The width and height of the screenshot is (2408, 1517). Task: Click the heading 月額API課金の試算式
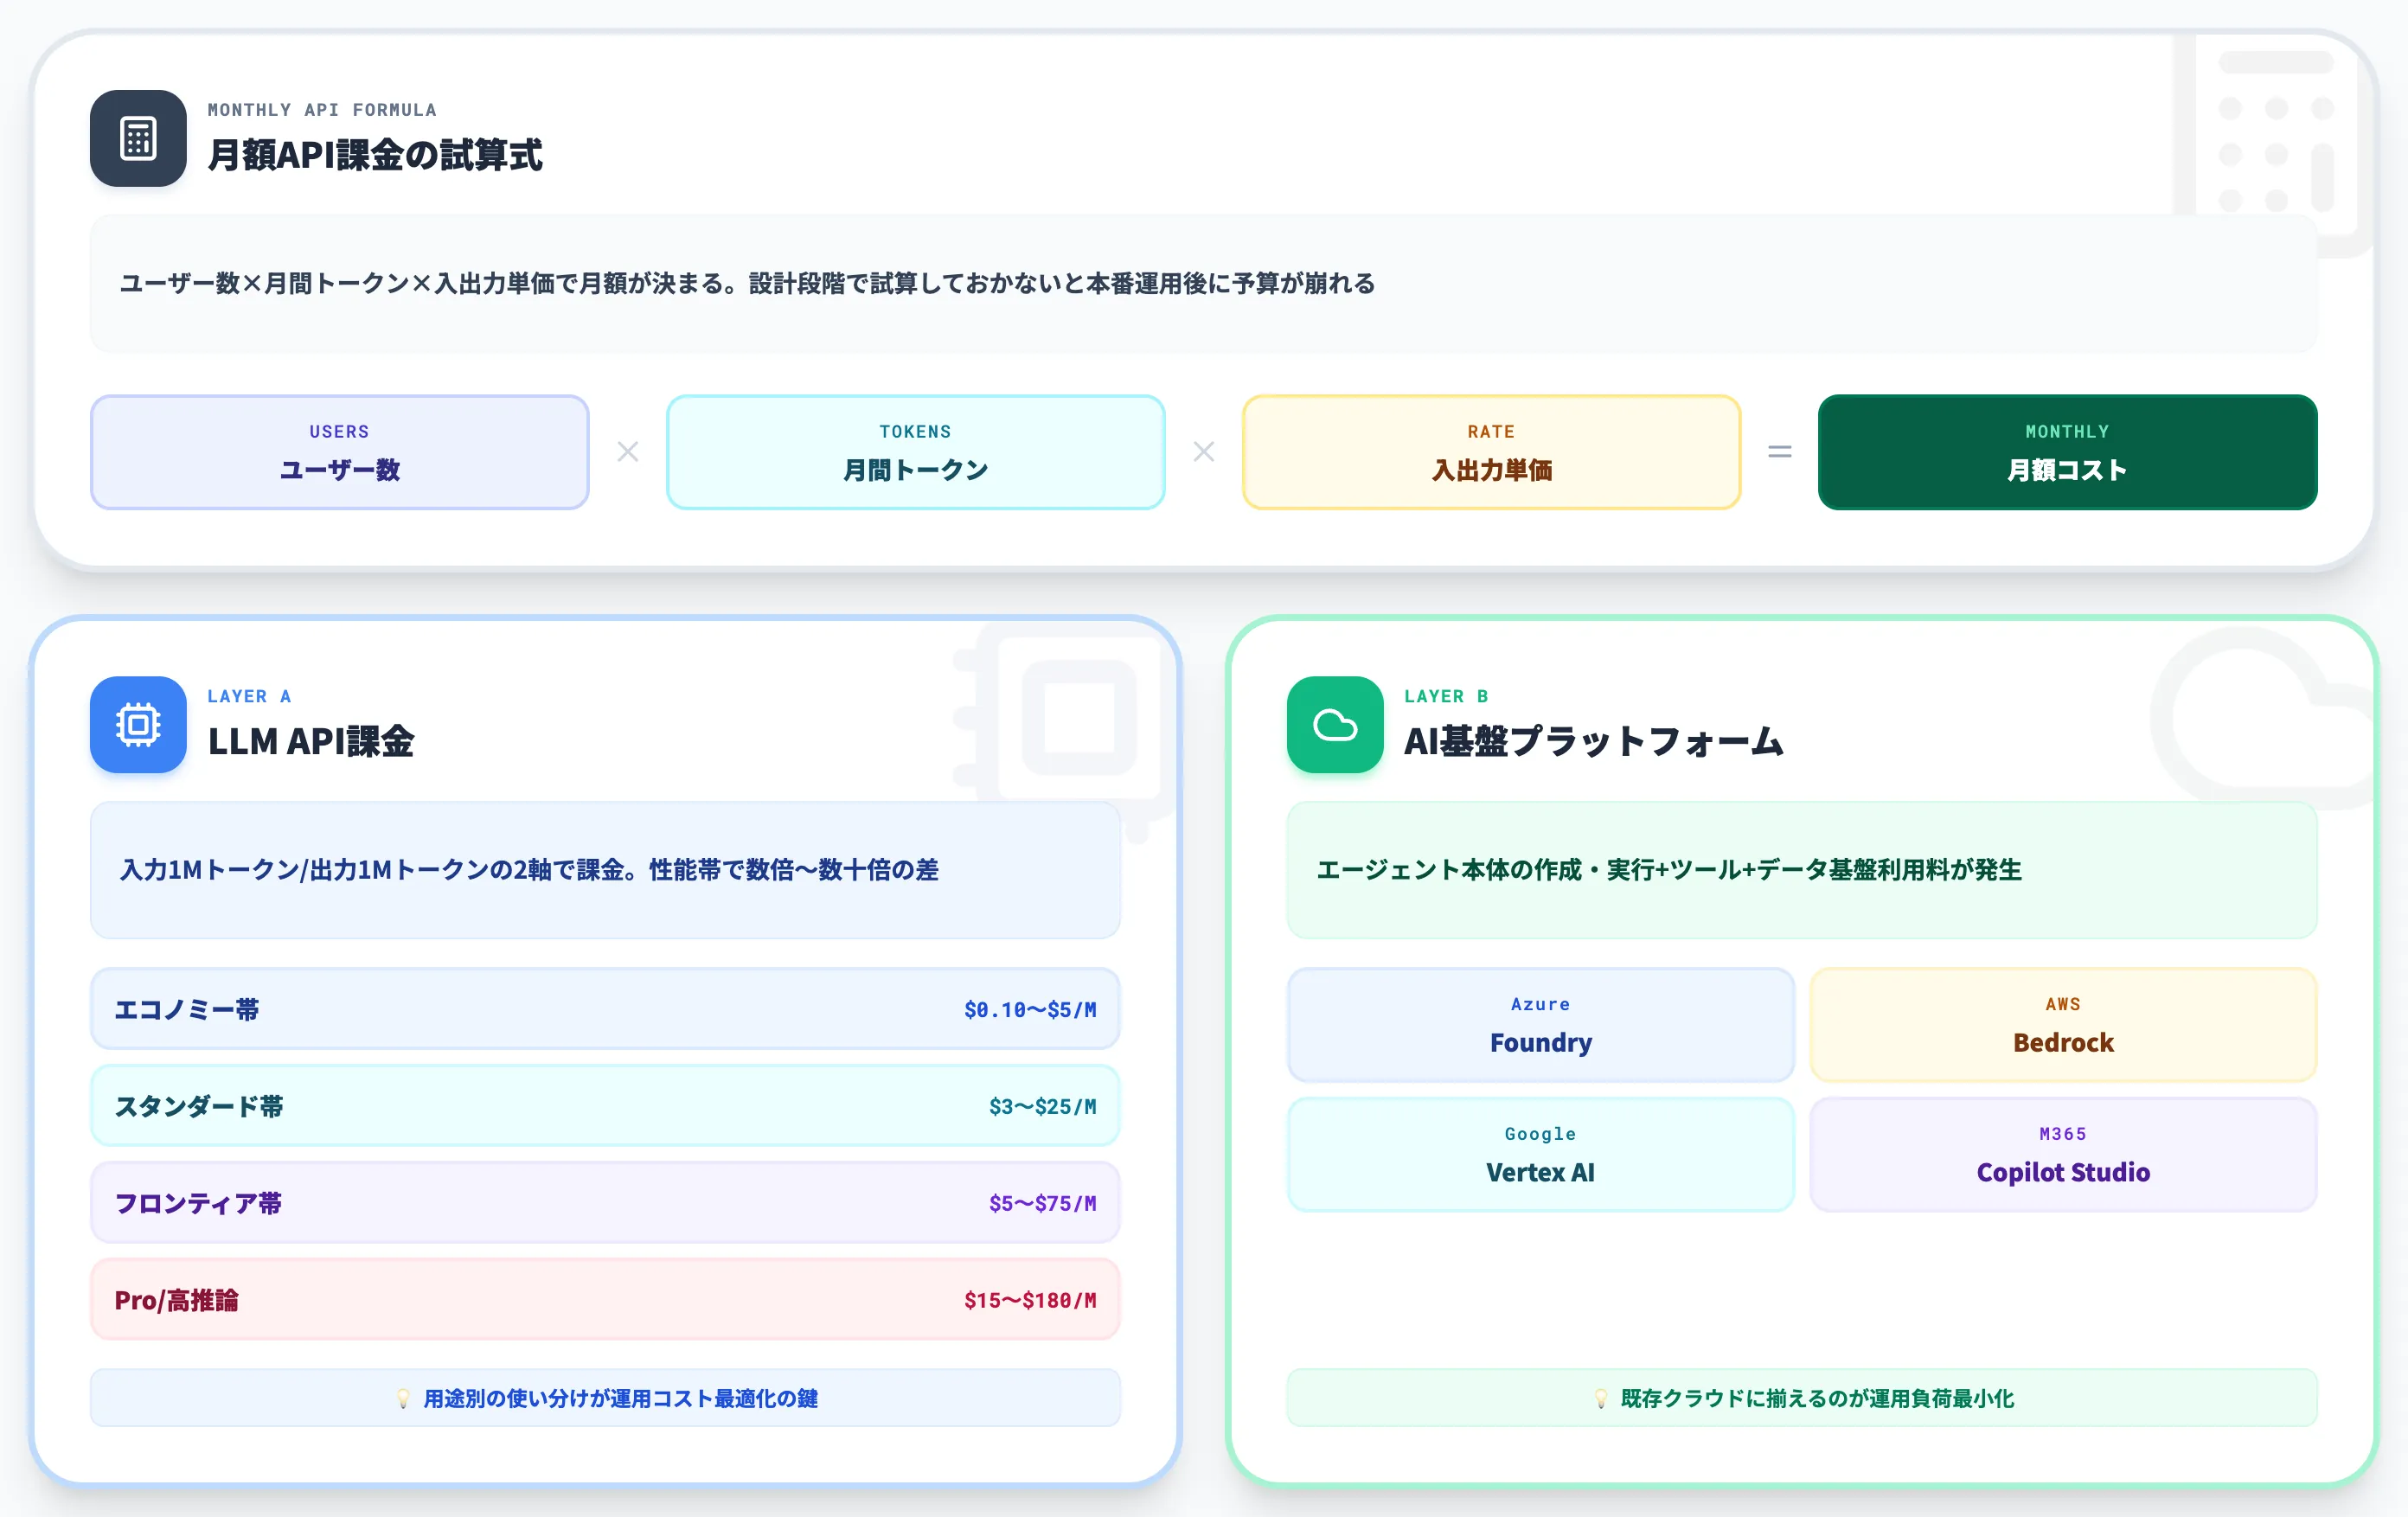(375, 155)
